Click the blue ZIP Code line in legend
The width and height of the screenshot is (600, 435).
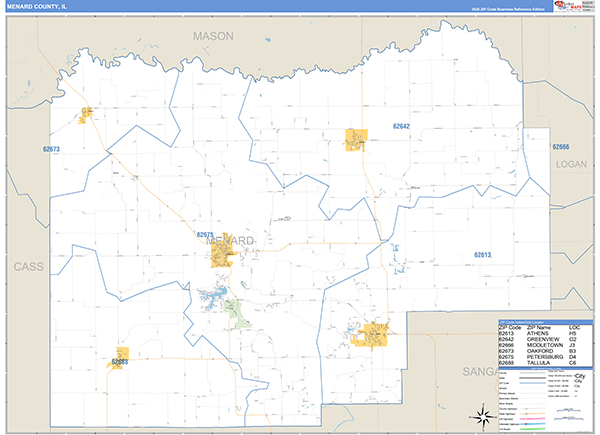click(x=532, y=383)
